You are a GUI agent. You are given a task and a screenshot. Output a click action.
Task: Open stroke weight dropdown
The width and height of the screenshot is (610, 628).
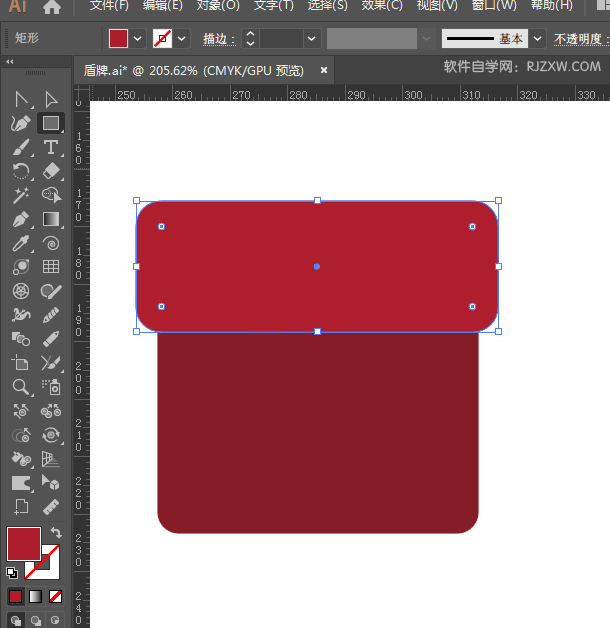click(x=312, y=39)
